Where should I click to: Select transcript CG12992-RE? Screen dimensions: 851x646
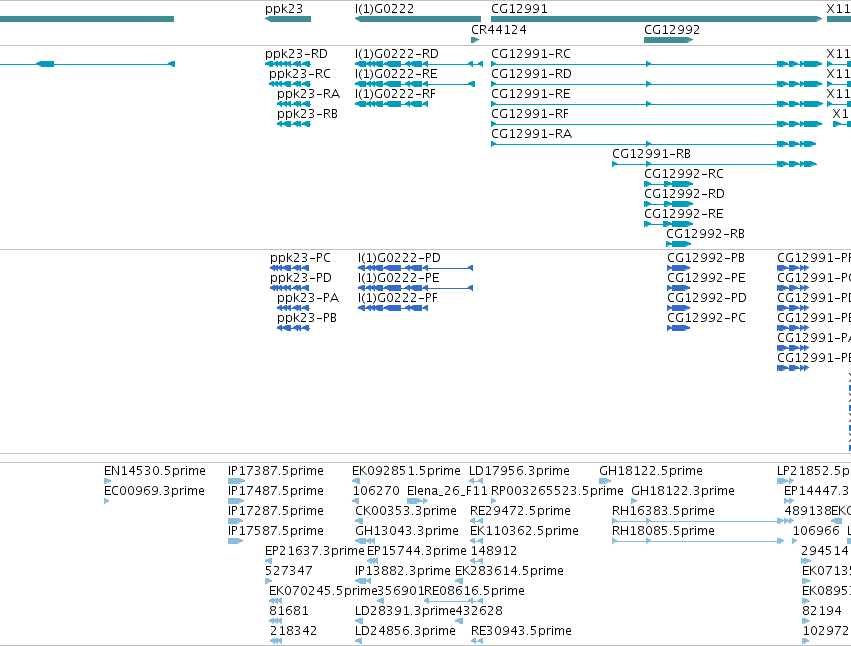[669, 224]
